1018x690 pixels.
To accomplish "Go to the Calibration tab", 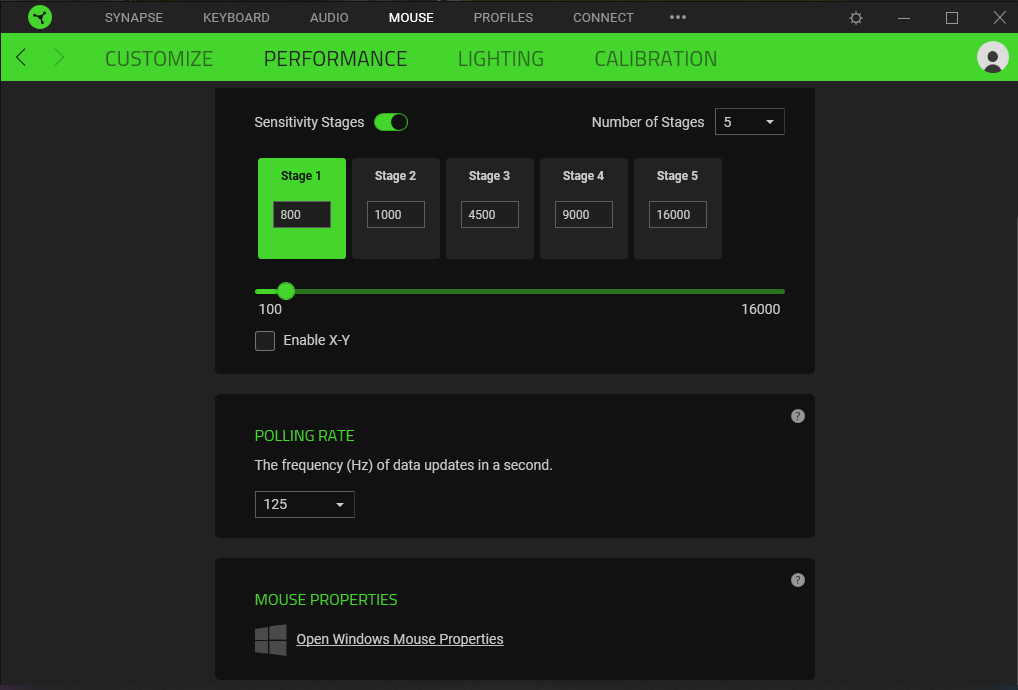I will click(655, 59).
